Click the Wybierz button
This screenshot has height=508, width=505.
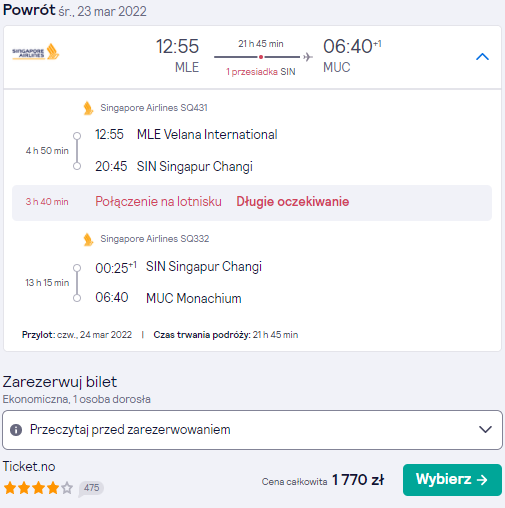tap(452, 480)
